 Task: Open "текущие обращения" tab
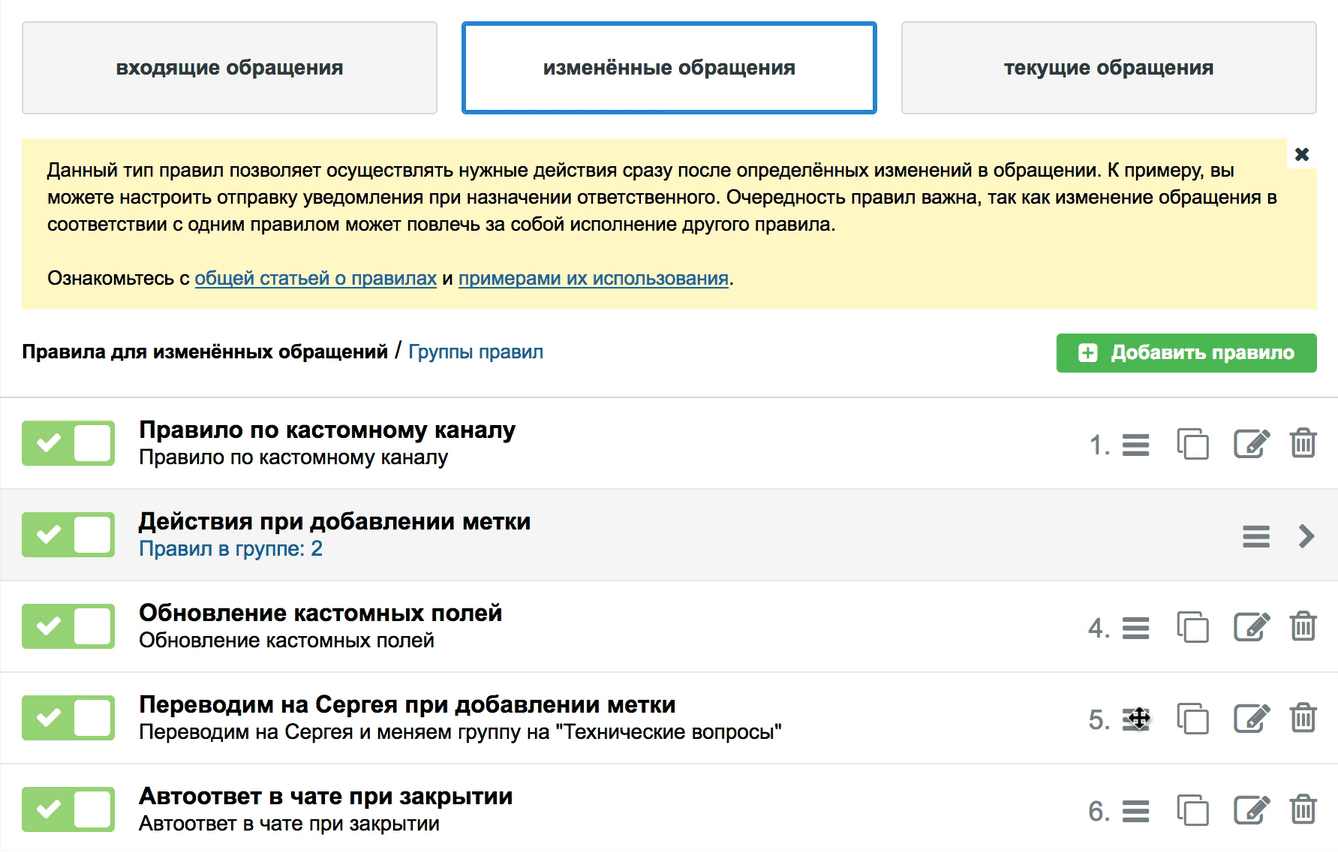pos(1109,68)
